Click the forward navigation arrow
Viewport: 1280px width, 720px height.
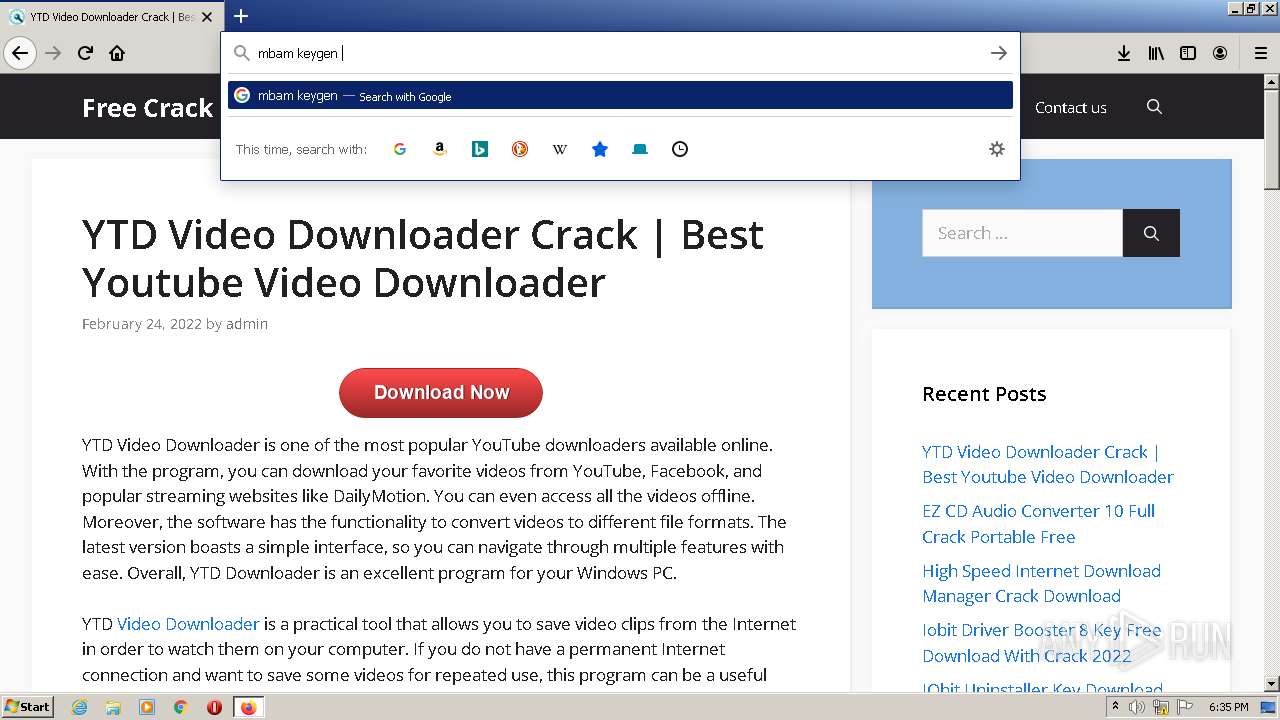[x=53, y=53]
